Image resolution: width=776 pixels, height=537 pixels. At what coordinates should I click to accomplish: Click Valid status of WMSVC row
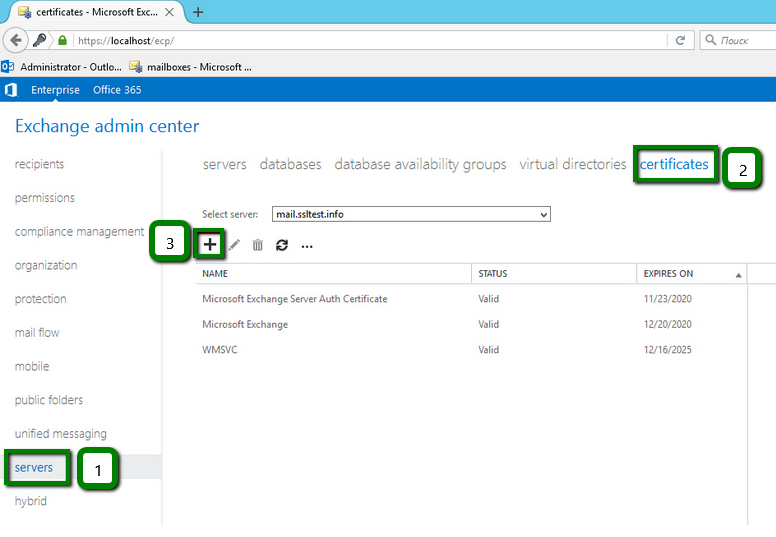pos(488,349)
